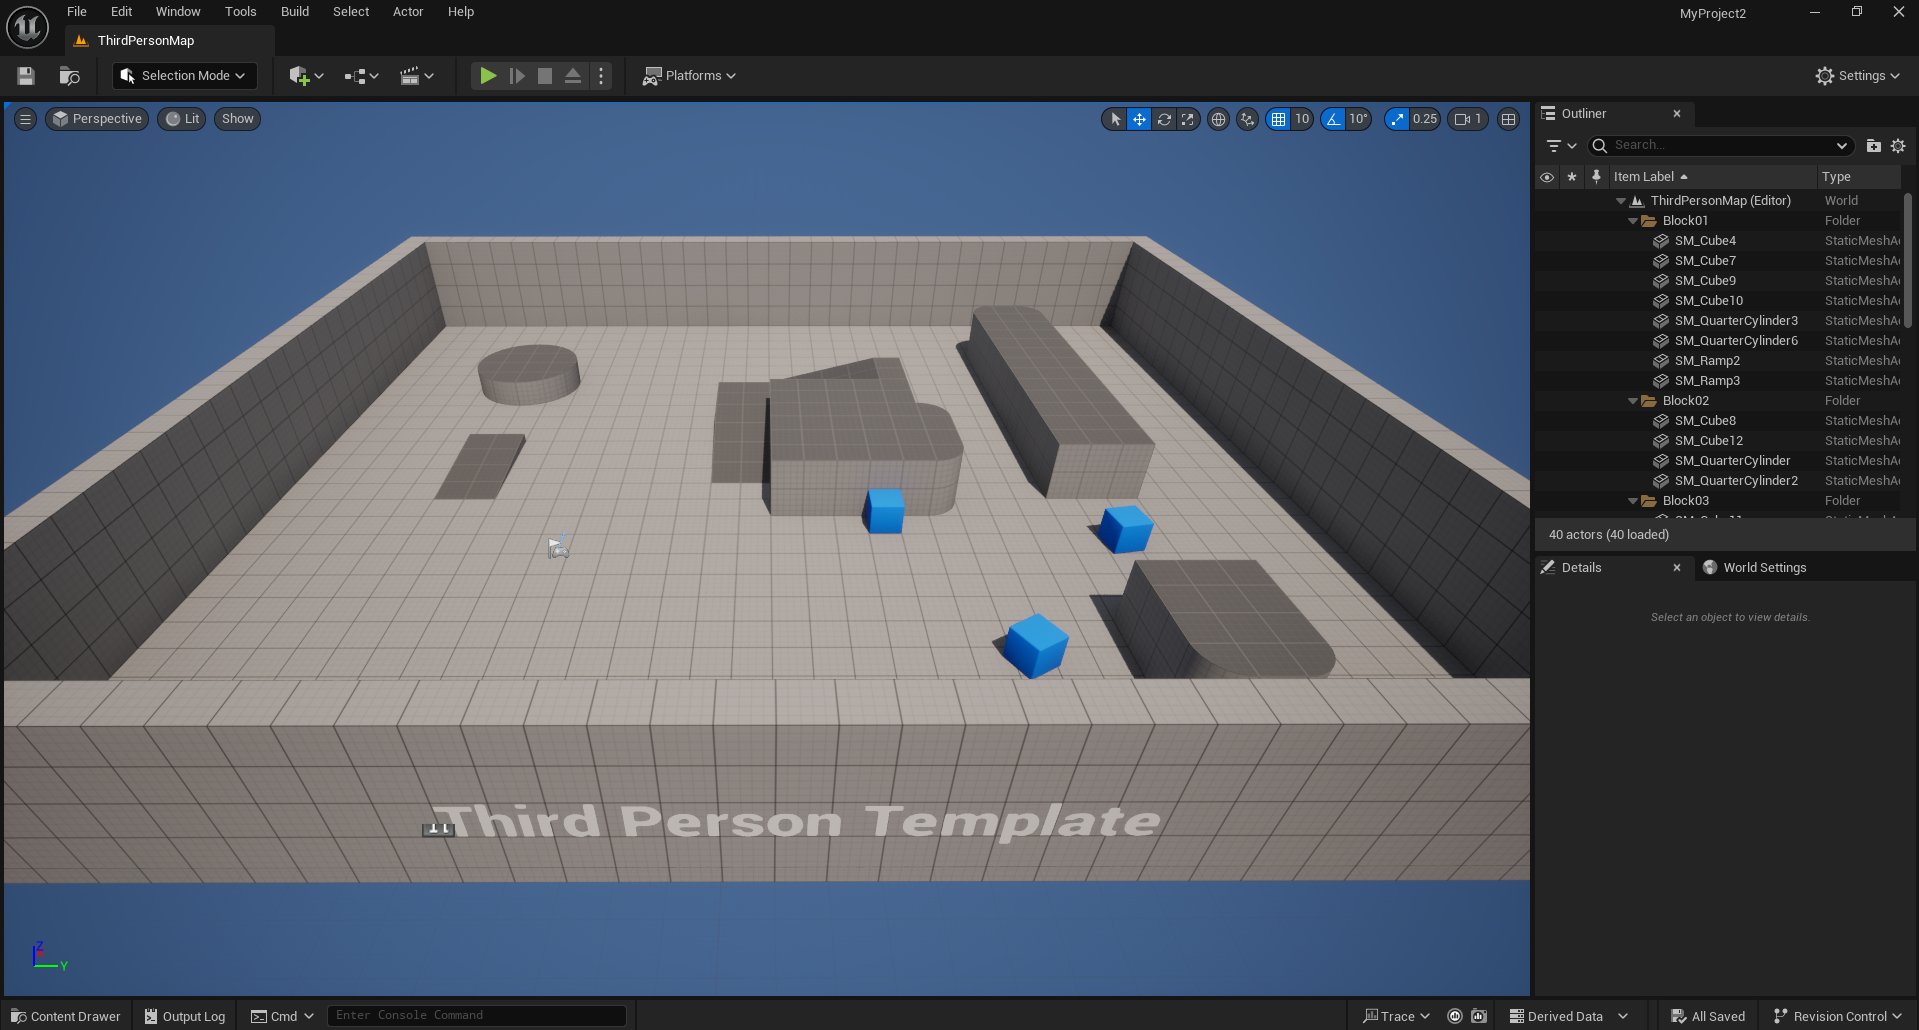Open the Tools menu

240,12
